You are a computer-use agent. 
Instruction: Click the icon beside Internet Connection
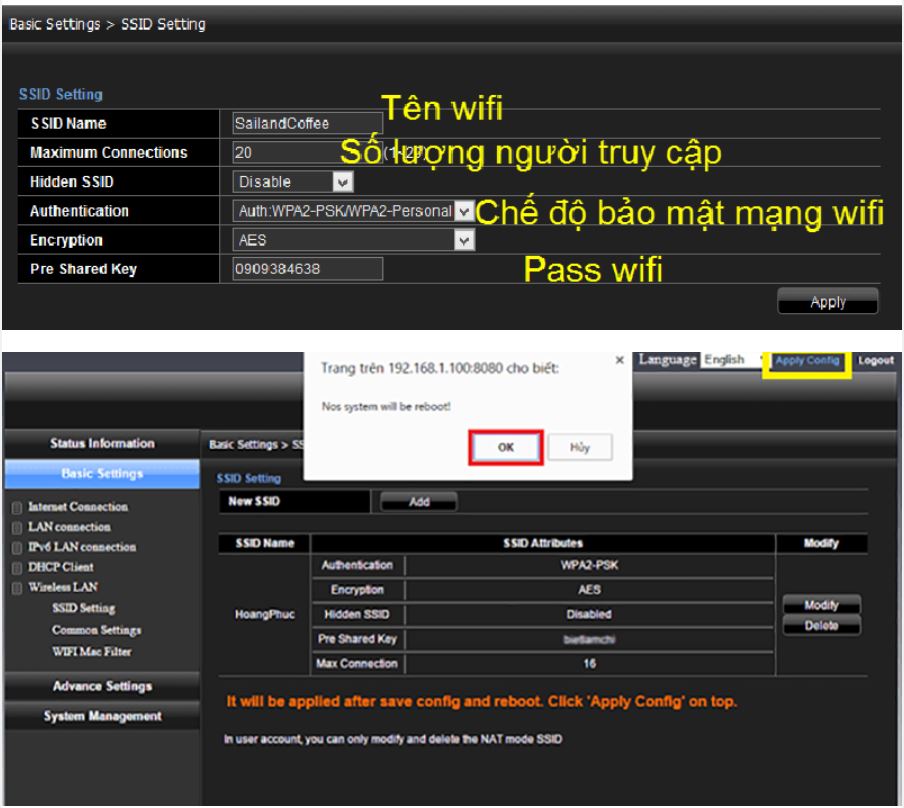tap(13, 508)
